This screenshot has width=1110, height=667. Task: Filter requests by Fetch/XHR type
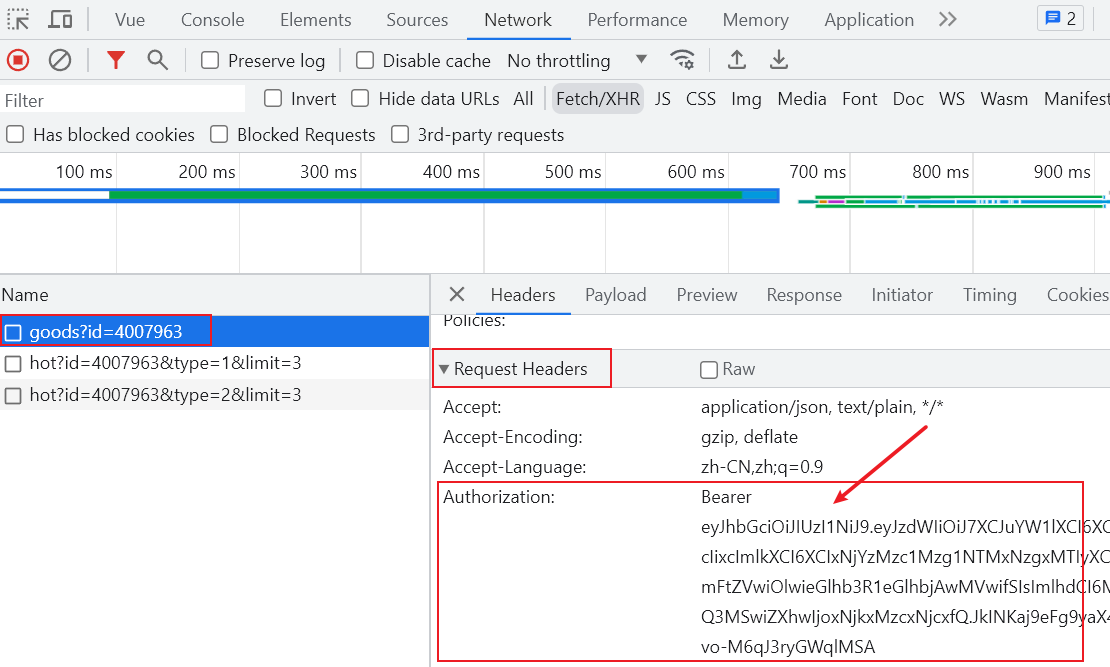597,98
